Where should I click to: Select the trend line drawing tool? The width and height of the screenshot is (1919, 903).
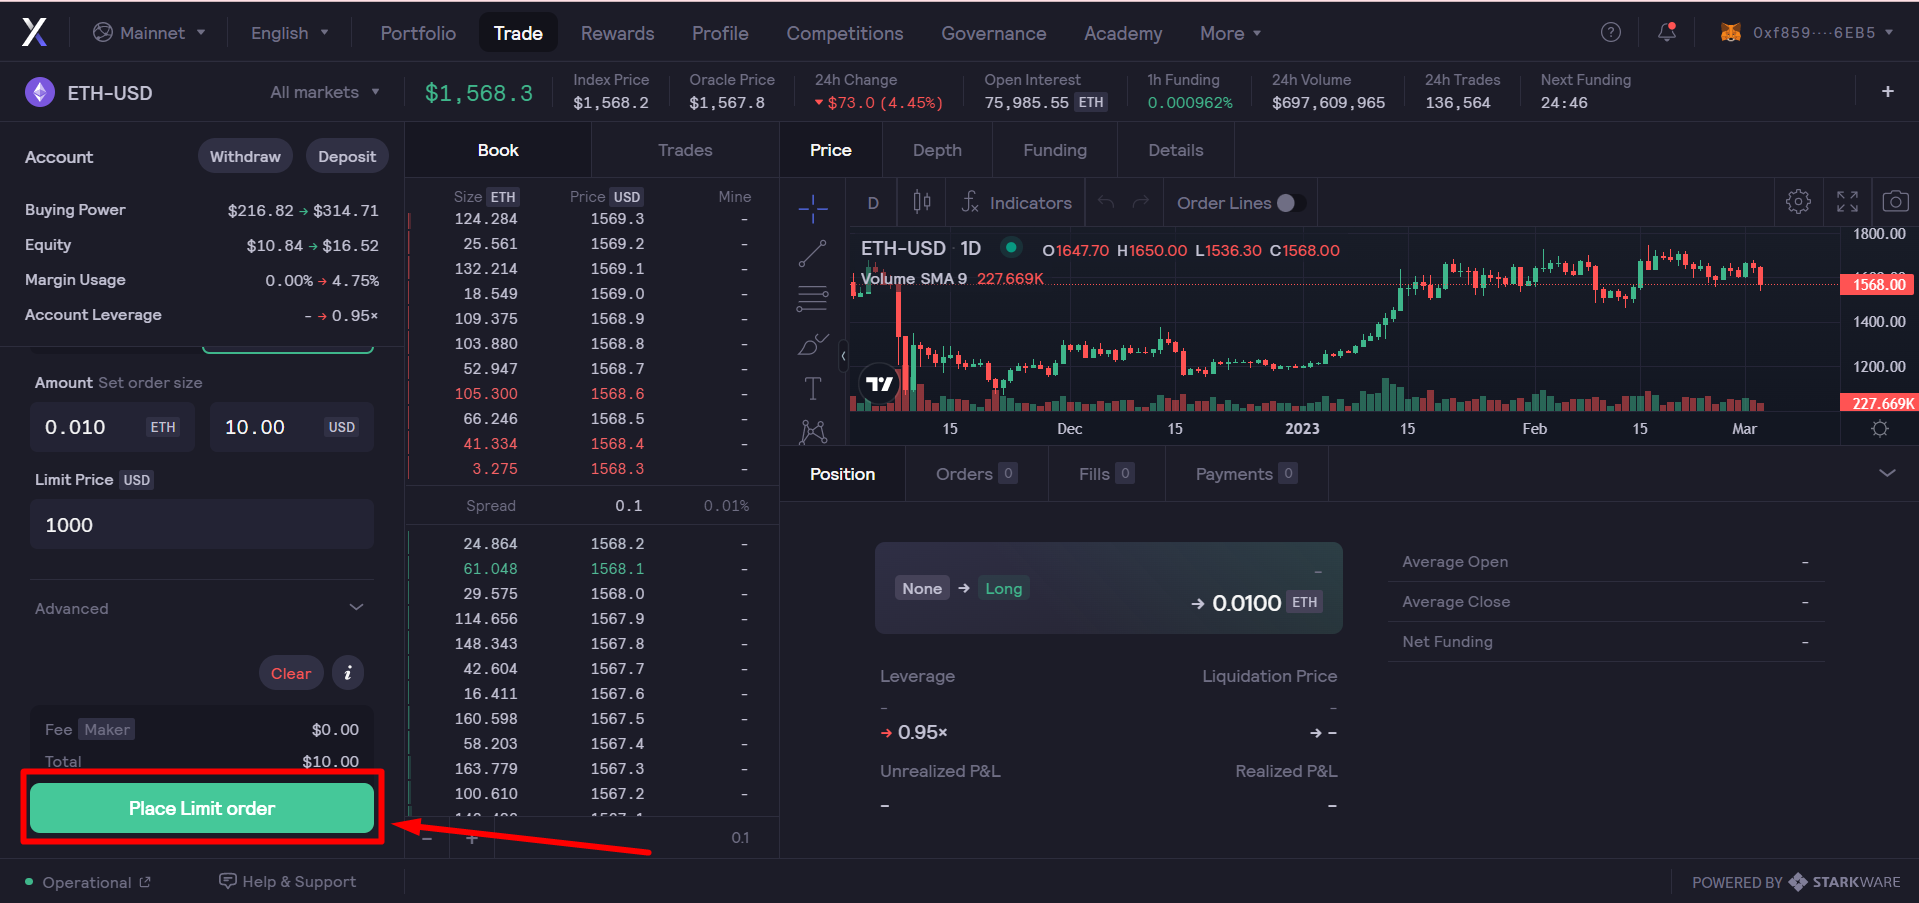[x=813, y=253]
